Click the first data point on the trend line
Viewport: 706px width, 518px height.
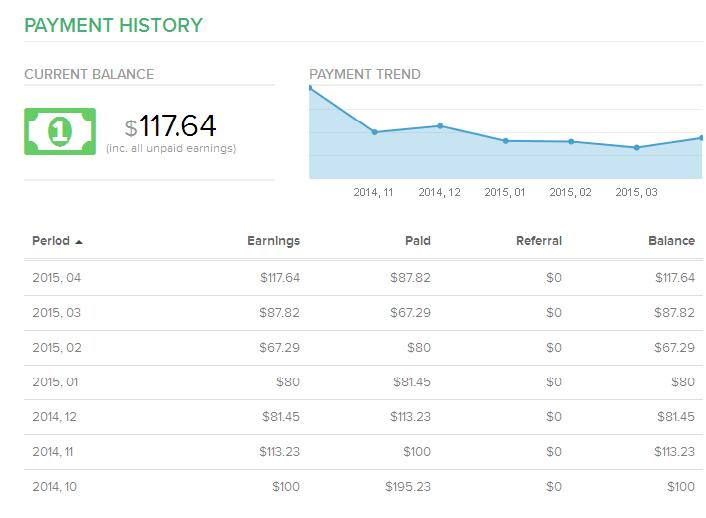[310, 88]
